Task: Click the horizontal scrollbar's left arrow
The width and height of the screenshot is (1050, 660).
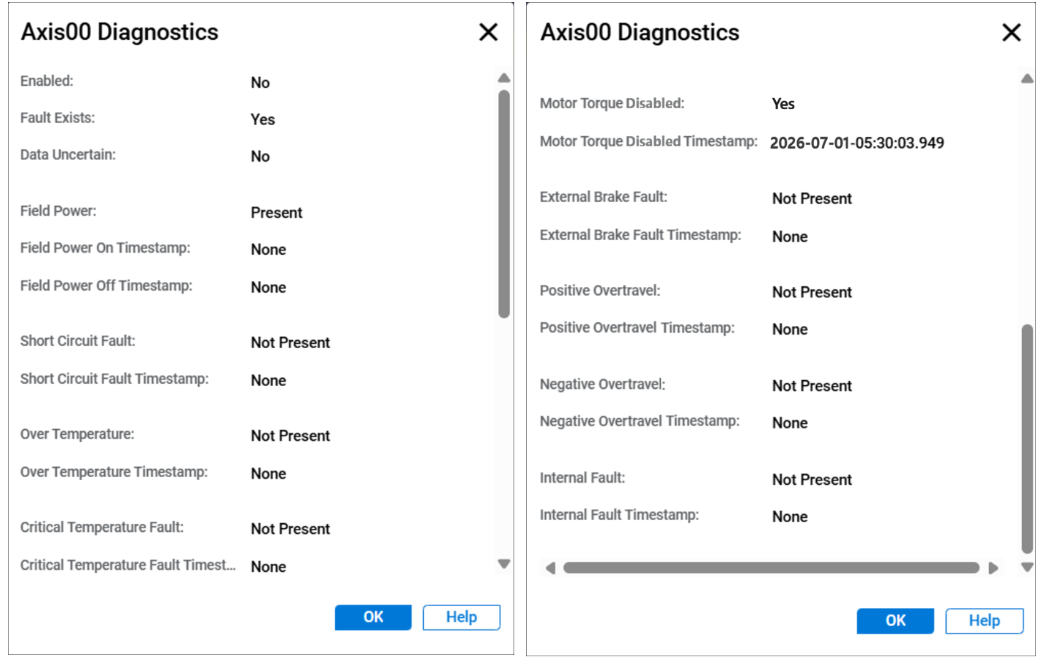Action: [550, 568]
